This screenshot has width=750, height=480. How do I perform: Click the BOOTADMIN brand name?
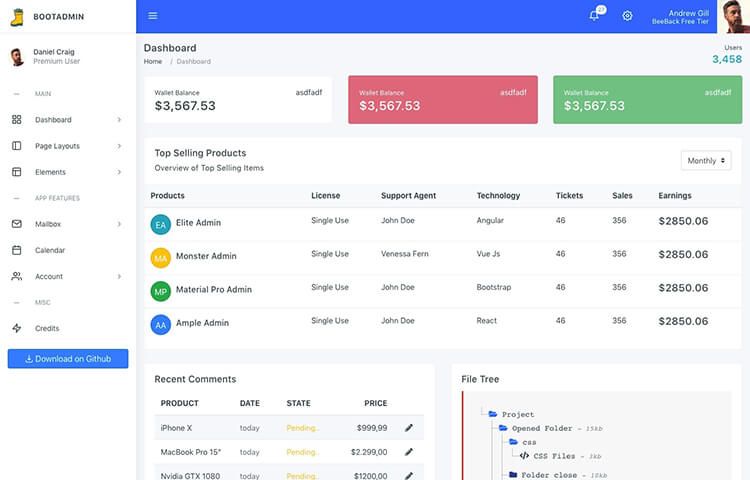click(58, 17)
